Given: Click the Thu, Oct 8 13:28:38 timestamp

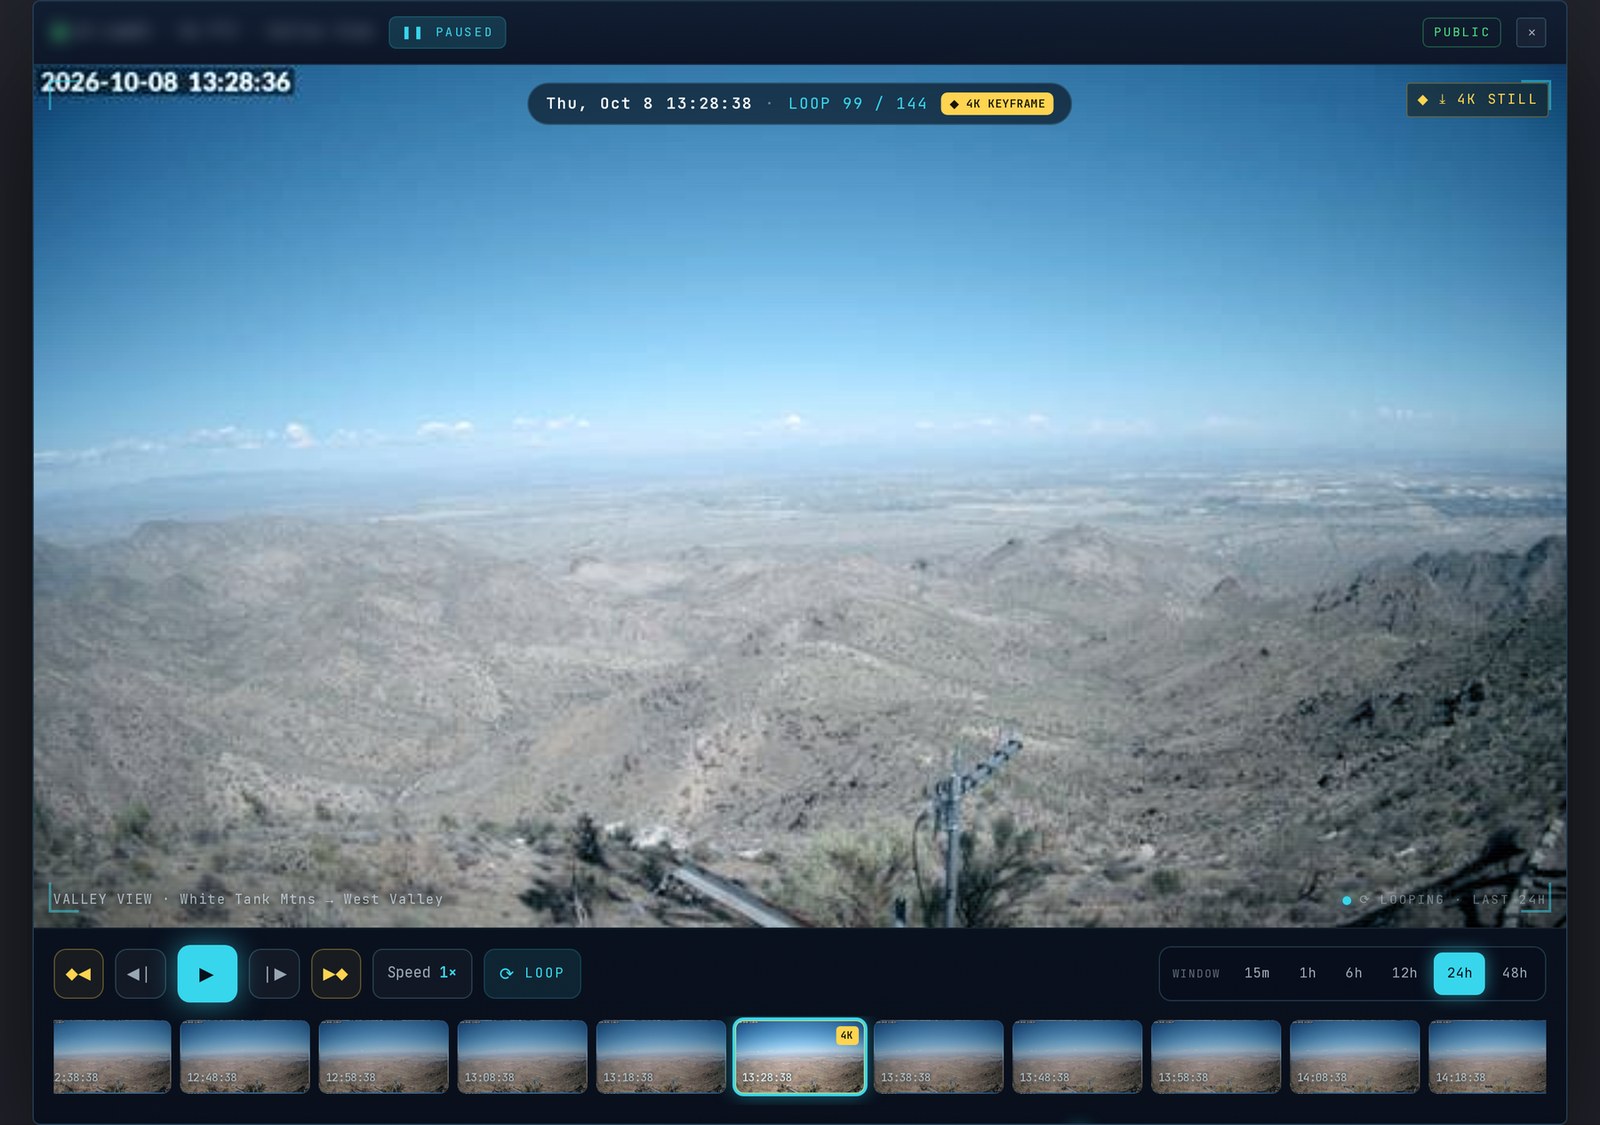Looking at the screenshot, I should point(649,104).
